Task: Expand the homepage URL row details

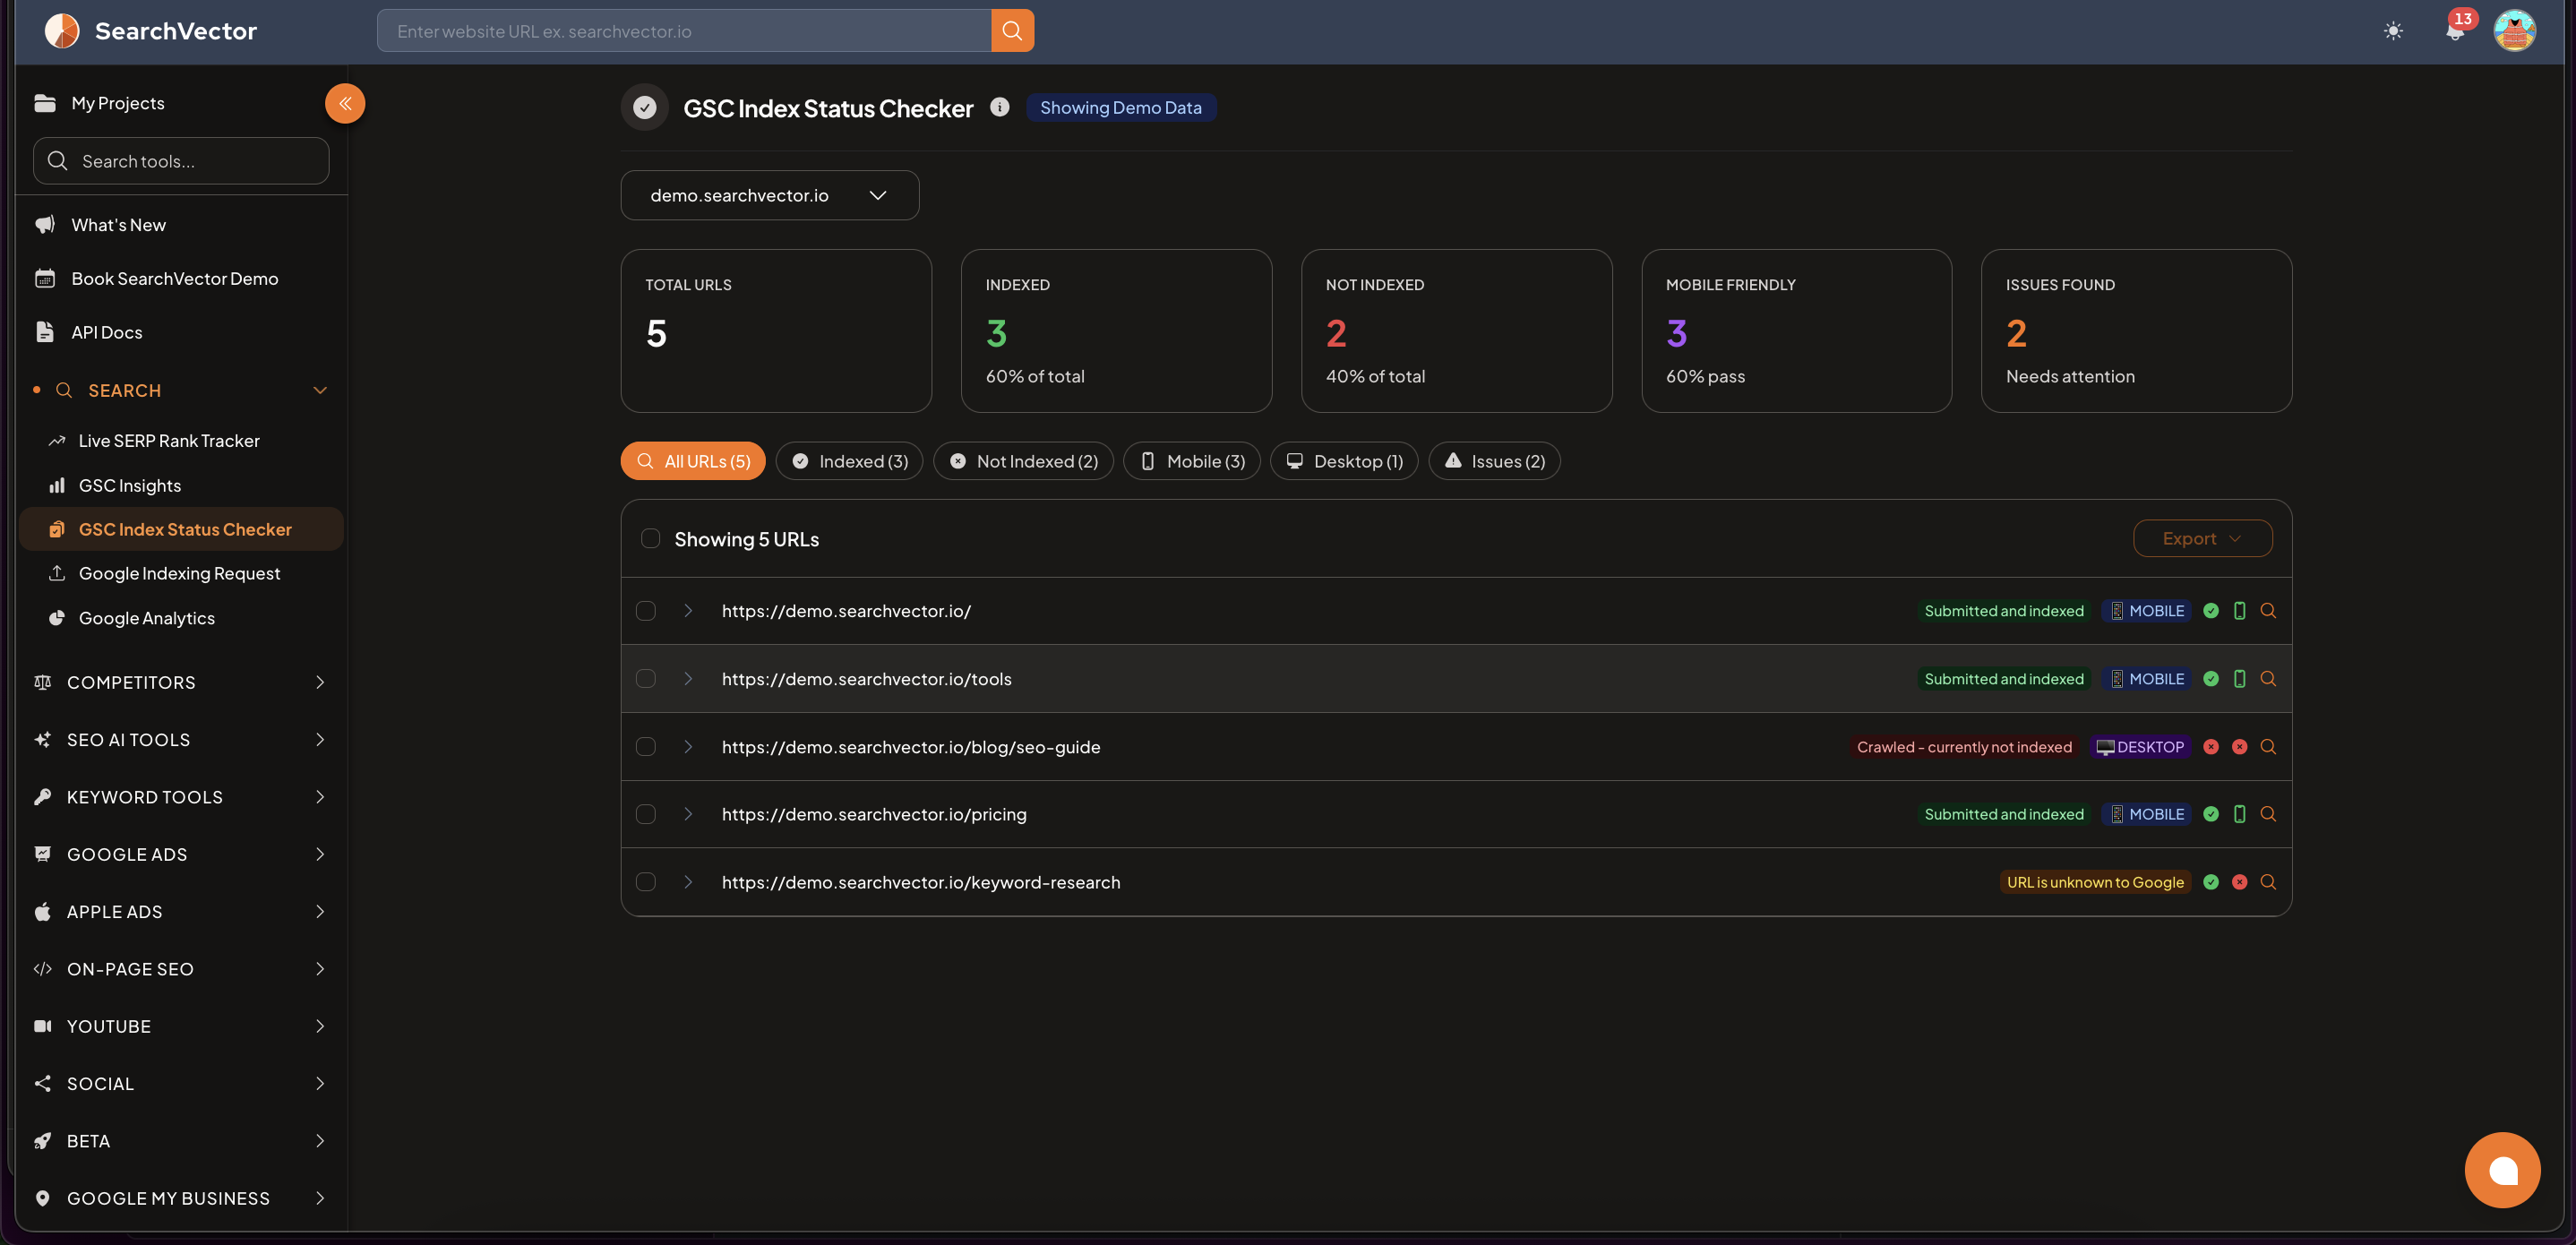Action: coord(688,611)
